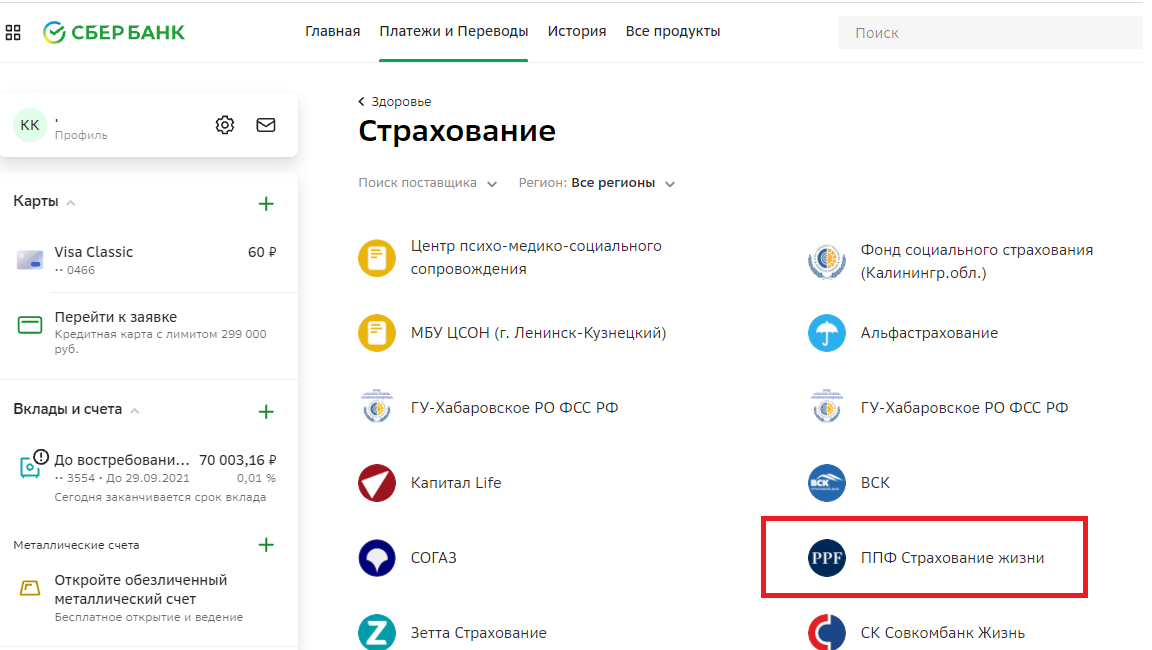This screenshot has width=1152, height=650.
Task: Open the Visa Classic card row
Action: pyautogui.click(x=149, y=260)
